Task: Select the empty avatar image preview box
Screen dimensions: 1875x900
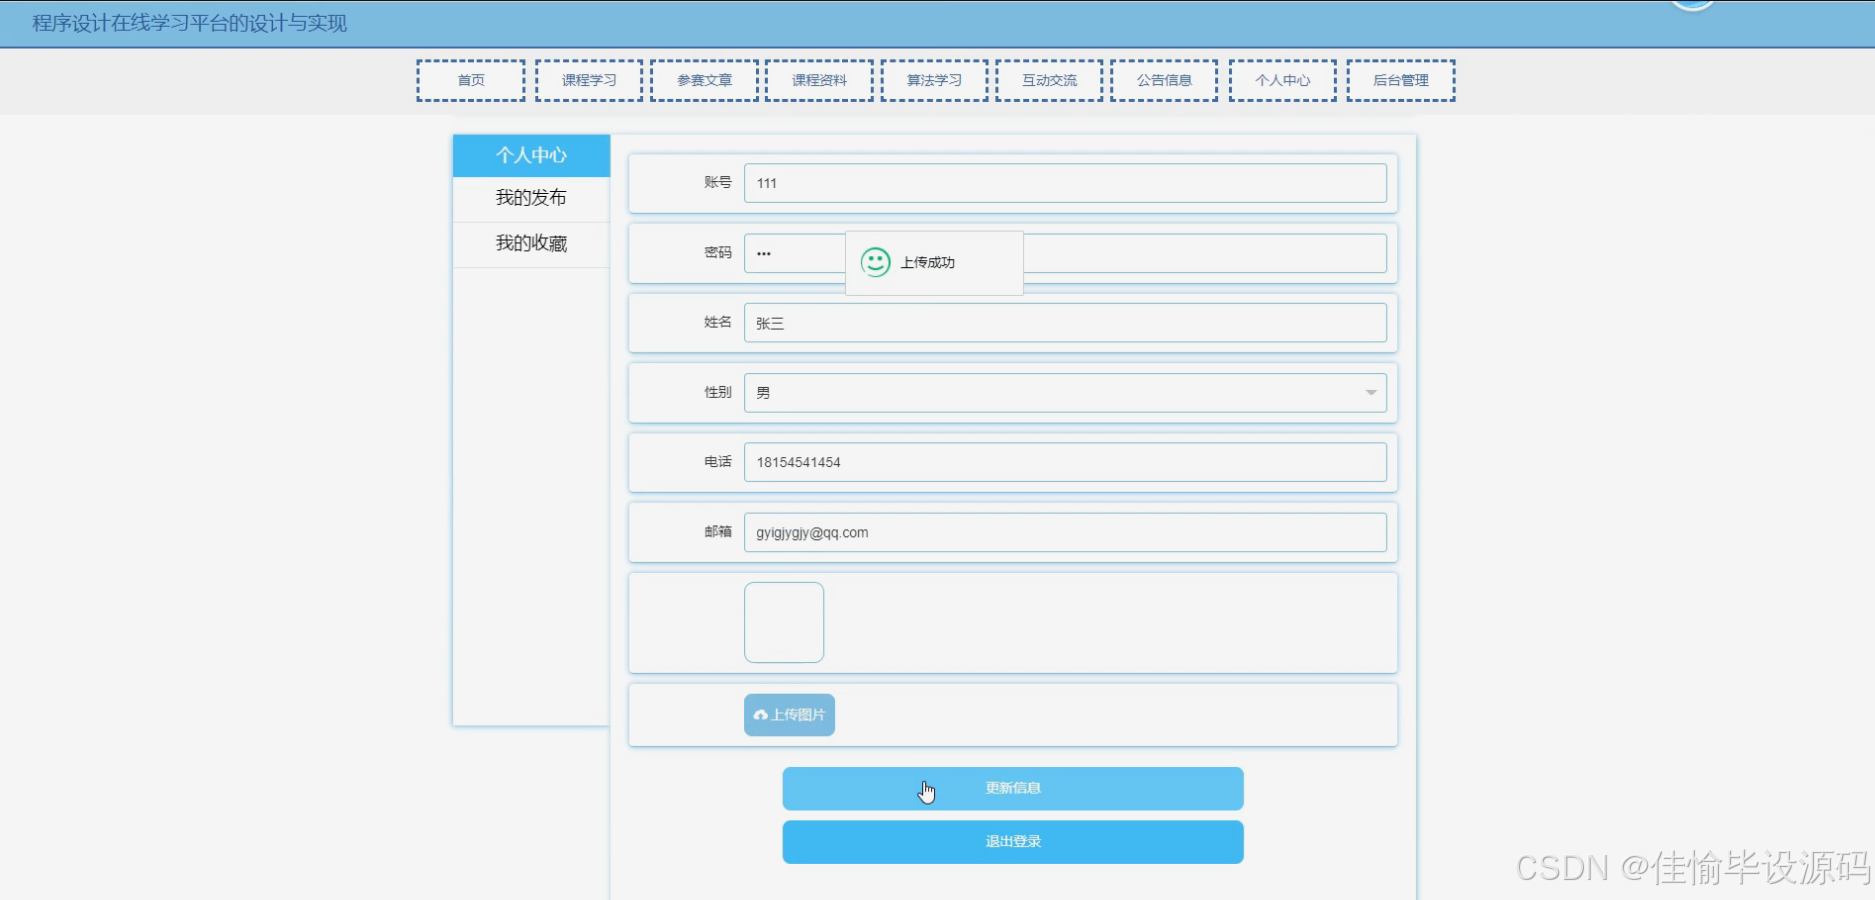Action: [784, 622]
